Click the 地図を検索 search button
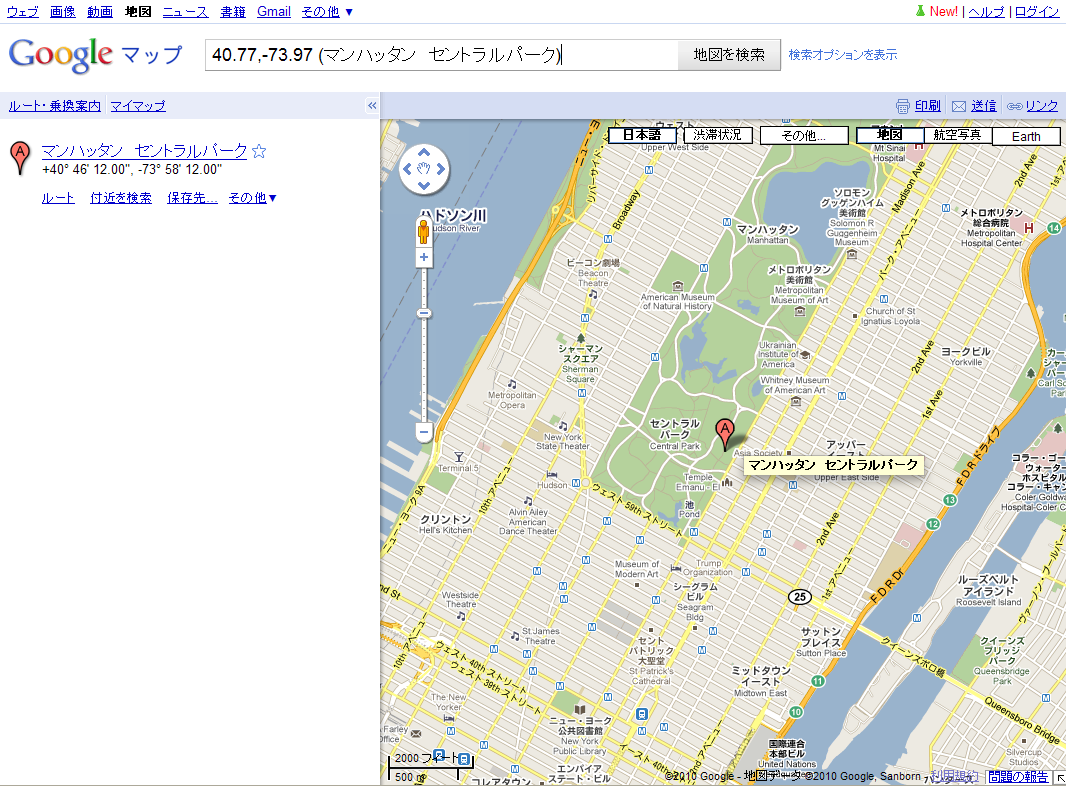This screenshot has width=1066, height=787. [729, 54]
